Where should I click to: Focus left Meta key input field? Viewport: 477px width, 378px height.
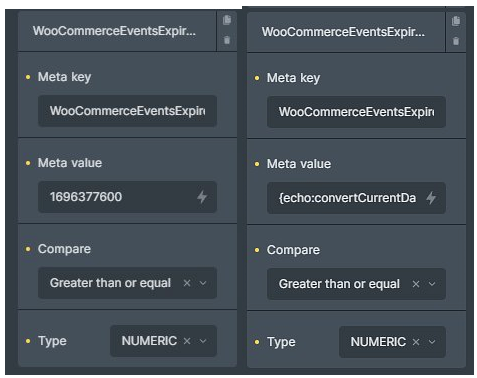click(127, 111)
